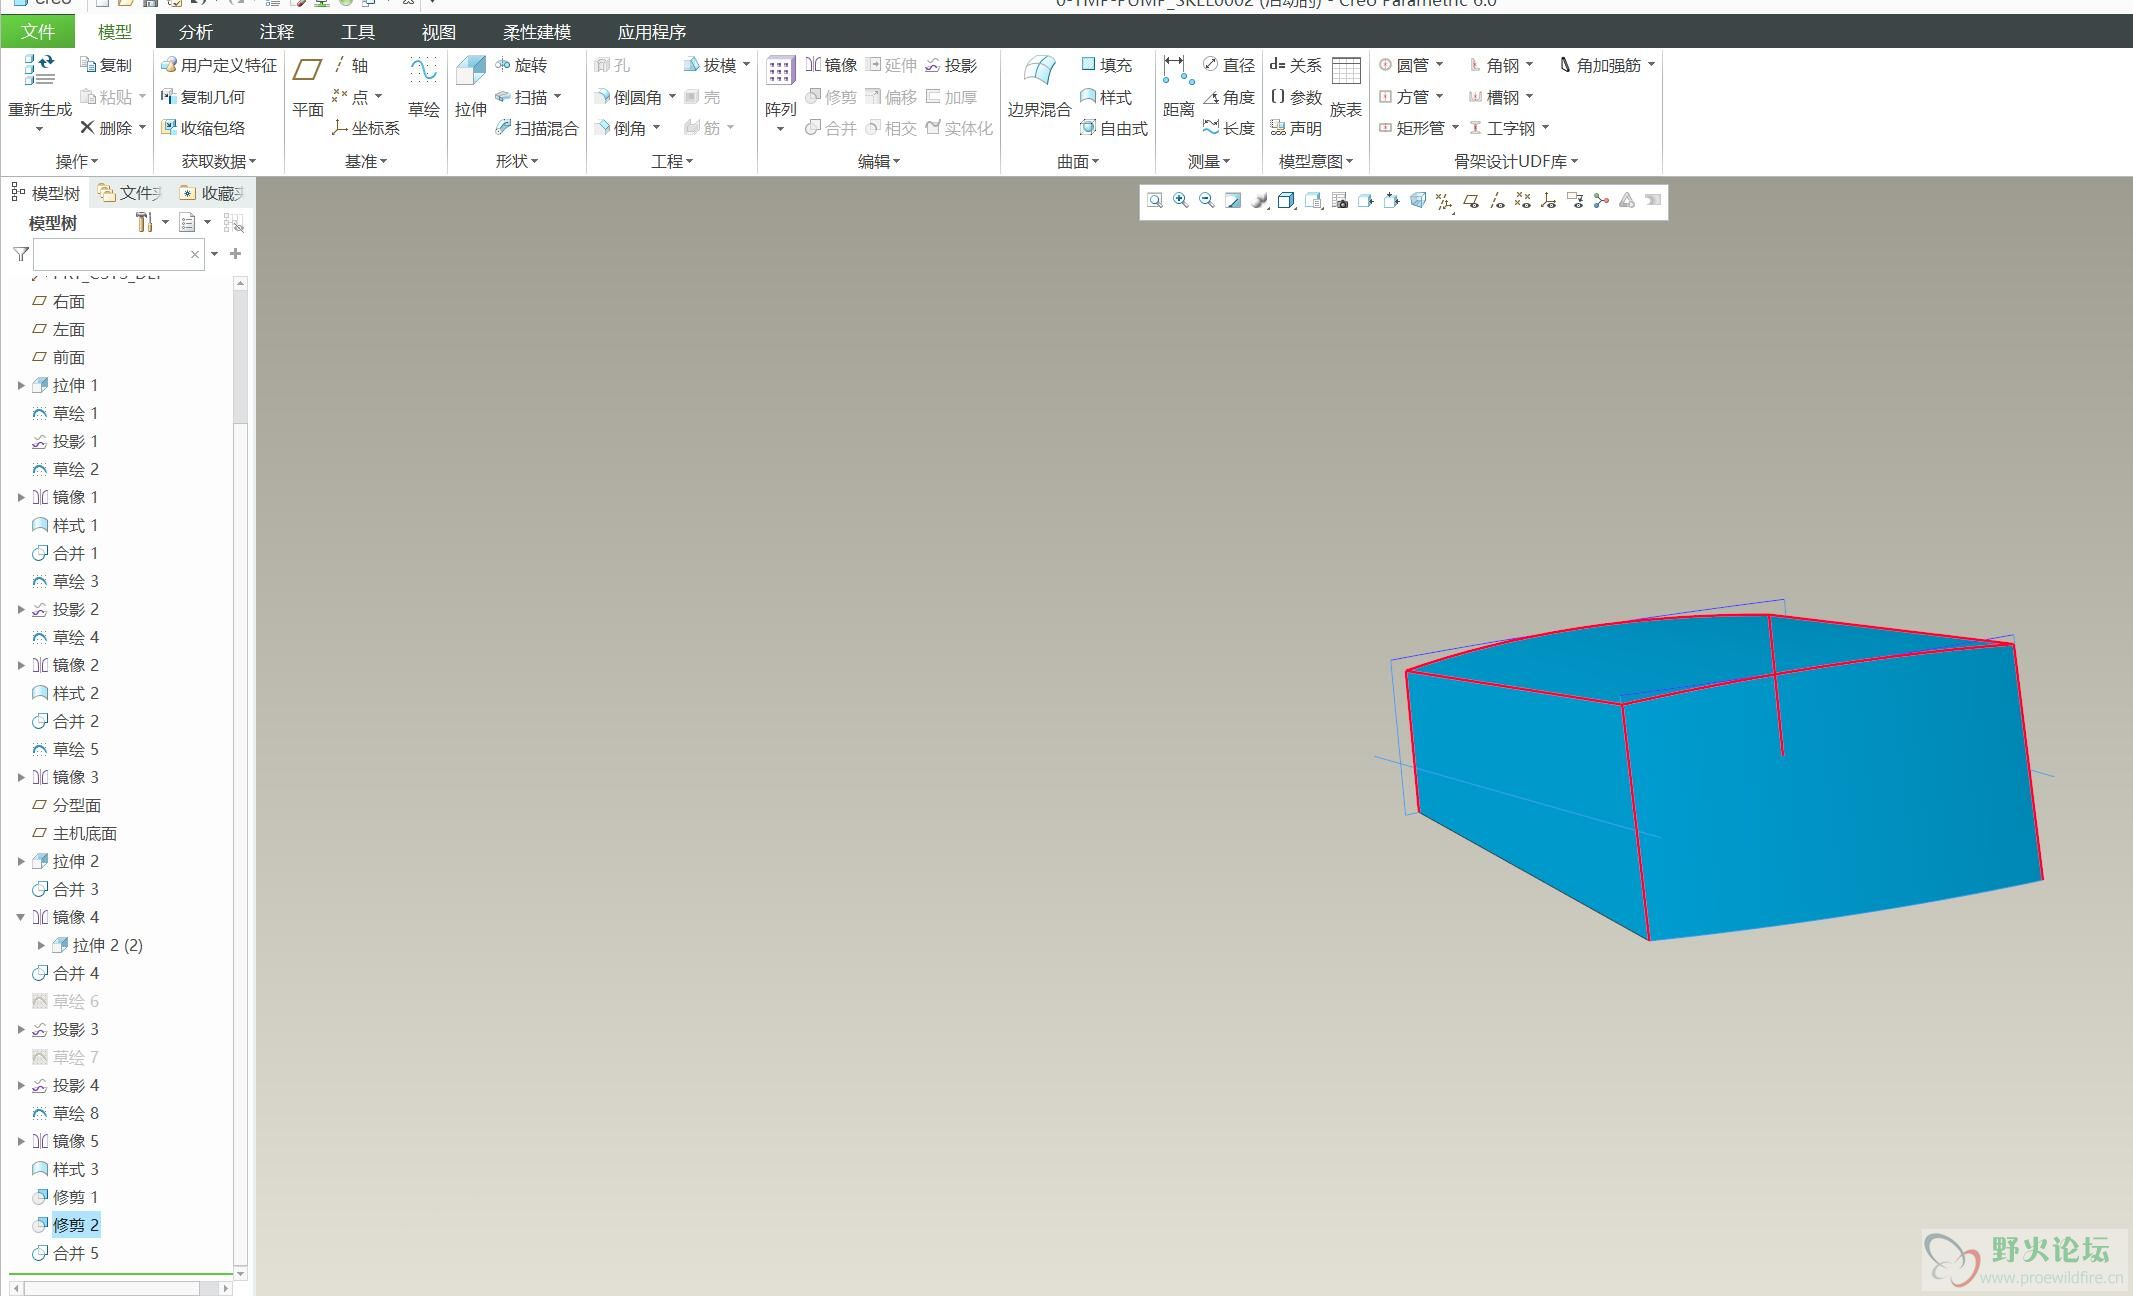Screen dimensions: 2133x1296
Task: Switch to the 柔性建模 ribbon tab
Action: click(x=537, y=32)
